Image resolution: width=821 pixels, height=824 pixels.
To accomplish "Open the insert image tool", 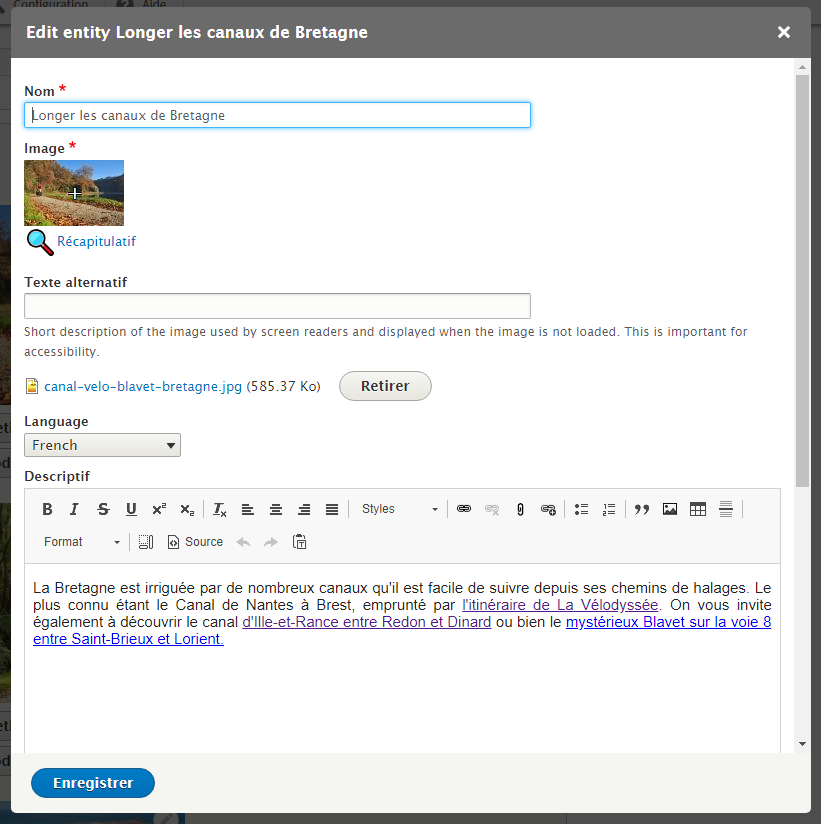I will (670, 509).
